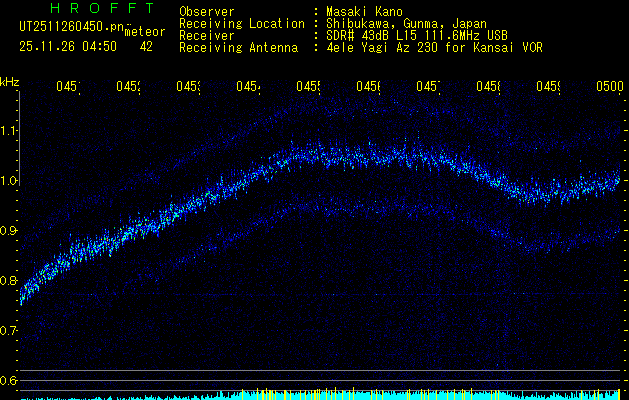Screen dimensions: 629x400
Task: Click the kHz axis unit label
Action: 9,81
